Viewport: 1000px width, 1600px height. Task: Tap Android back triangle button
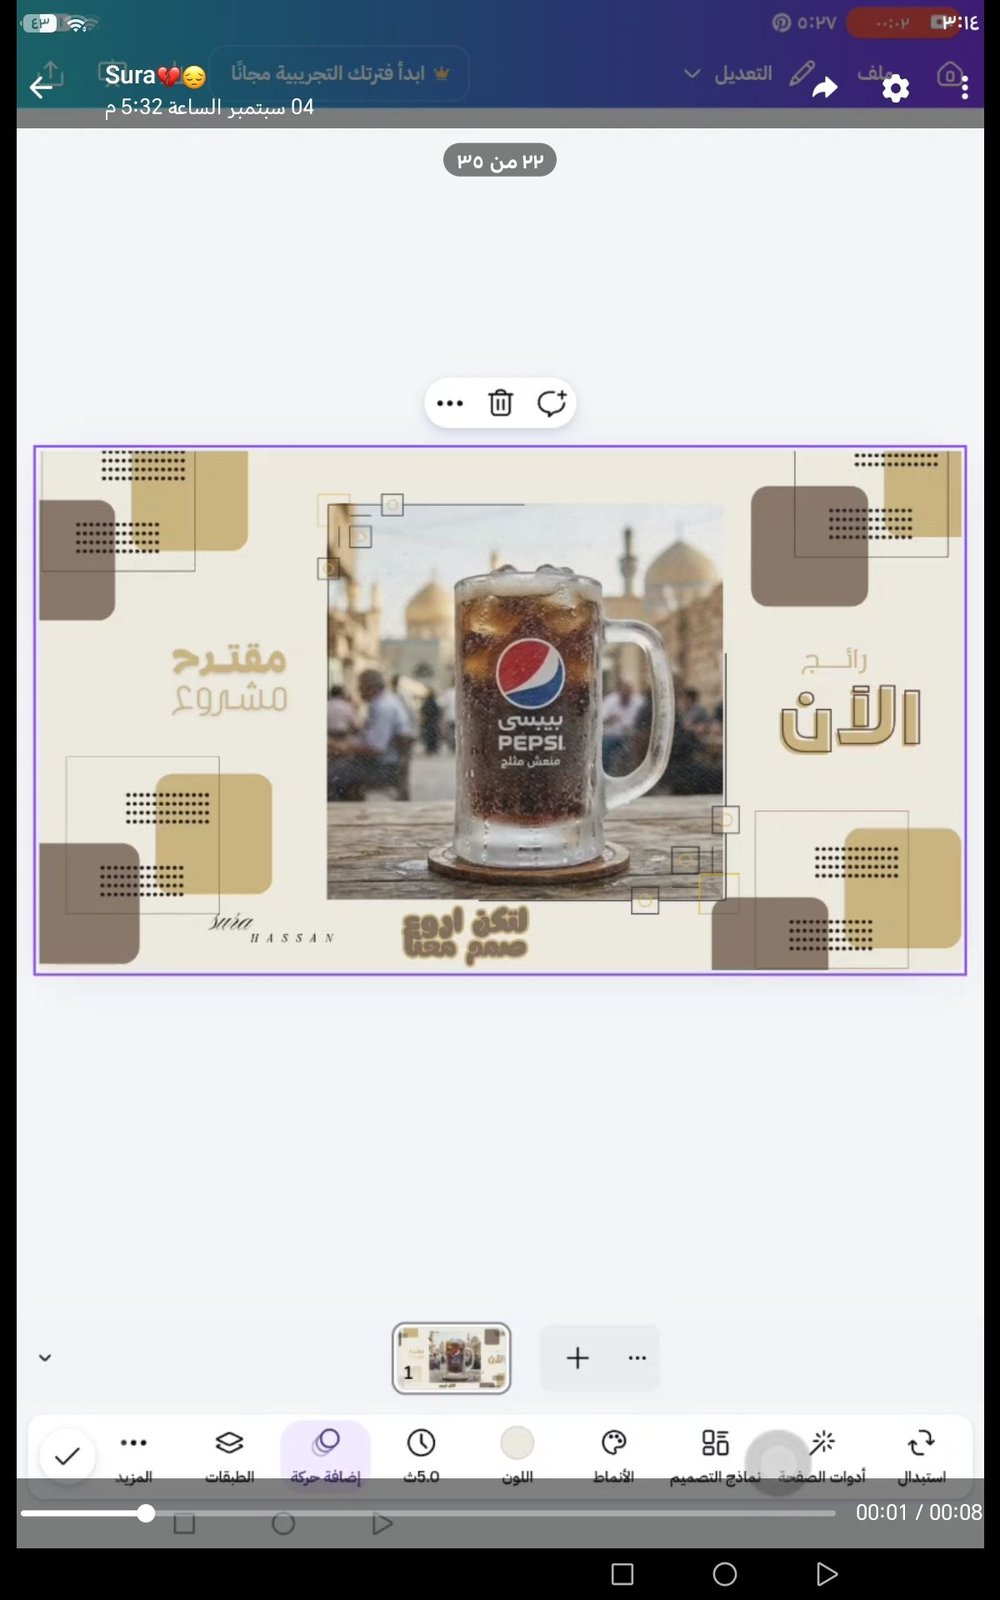point(827,1574)
